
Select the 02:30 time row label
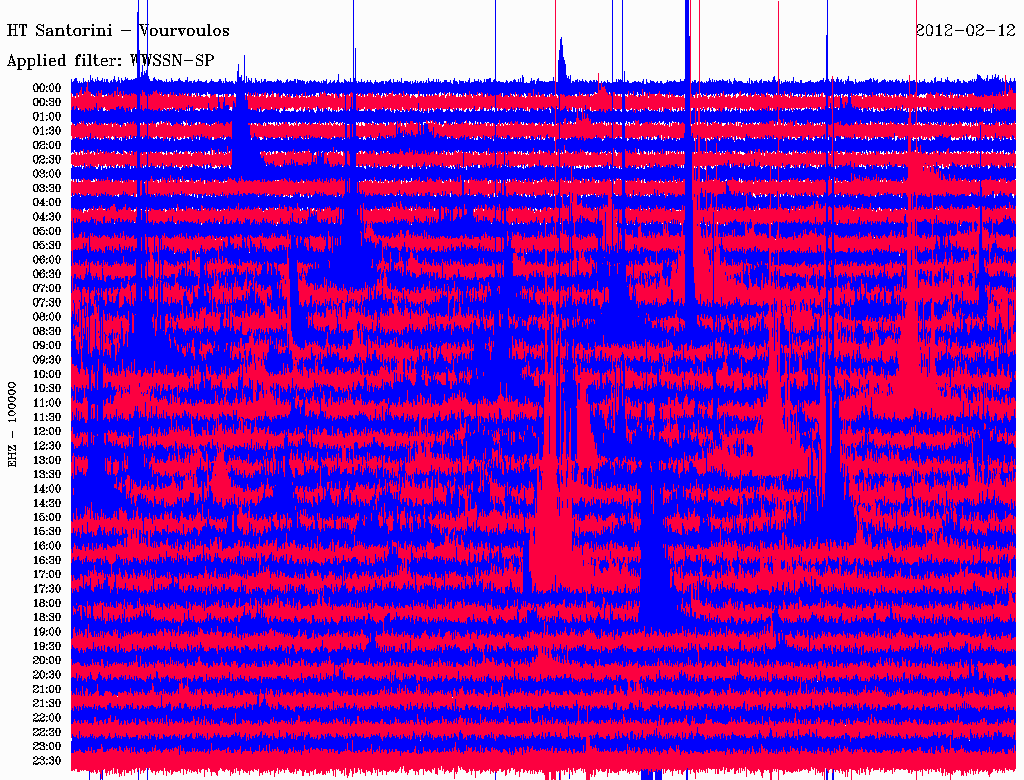[x=47, y=160]
